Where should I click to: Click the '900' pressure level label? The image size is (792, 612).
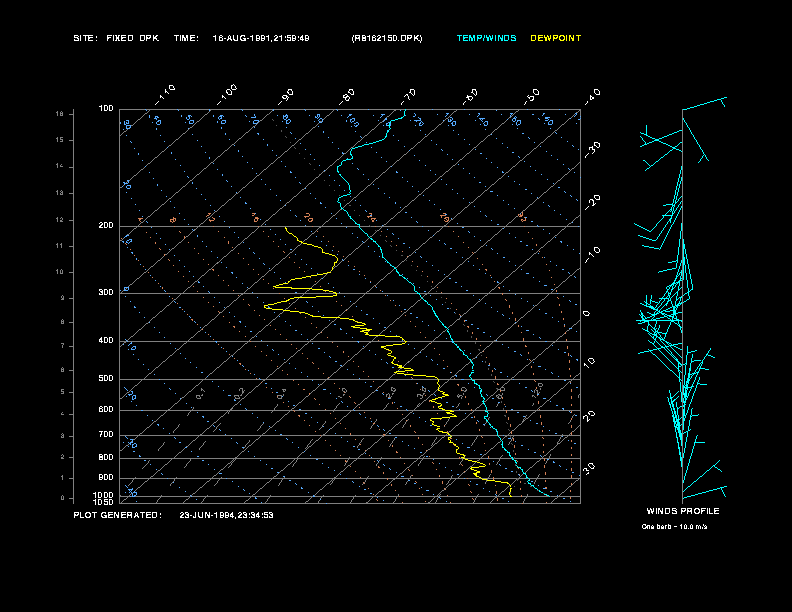click(x=106, y=478)
